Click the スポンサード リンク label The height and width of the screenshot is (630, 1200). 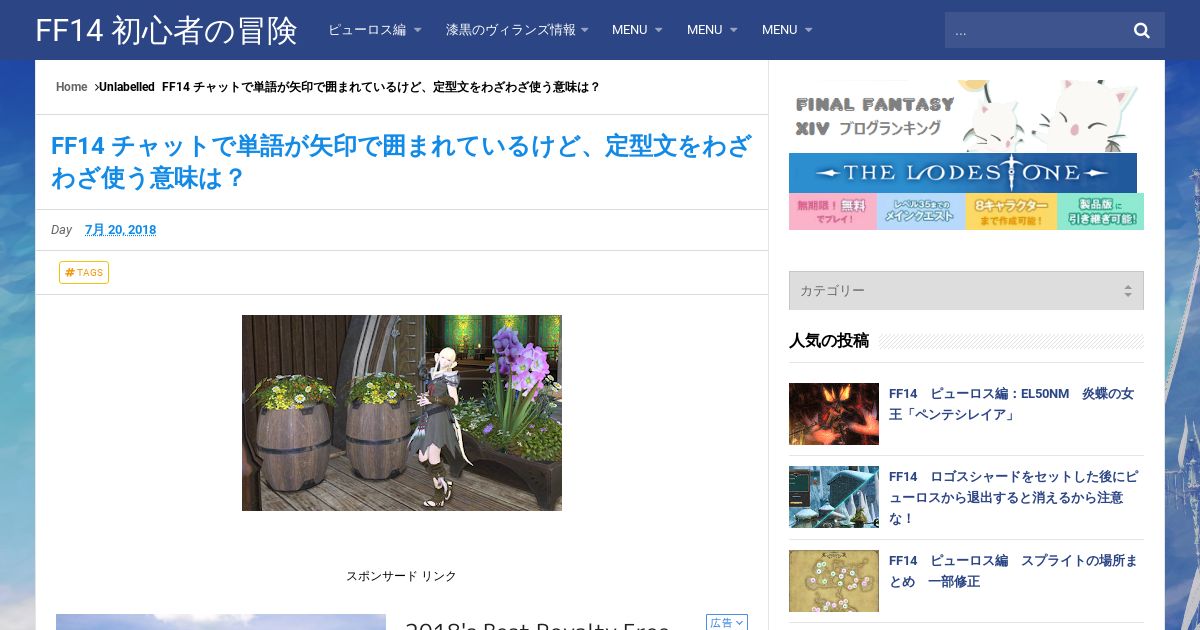click(401, 576)
